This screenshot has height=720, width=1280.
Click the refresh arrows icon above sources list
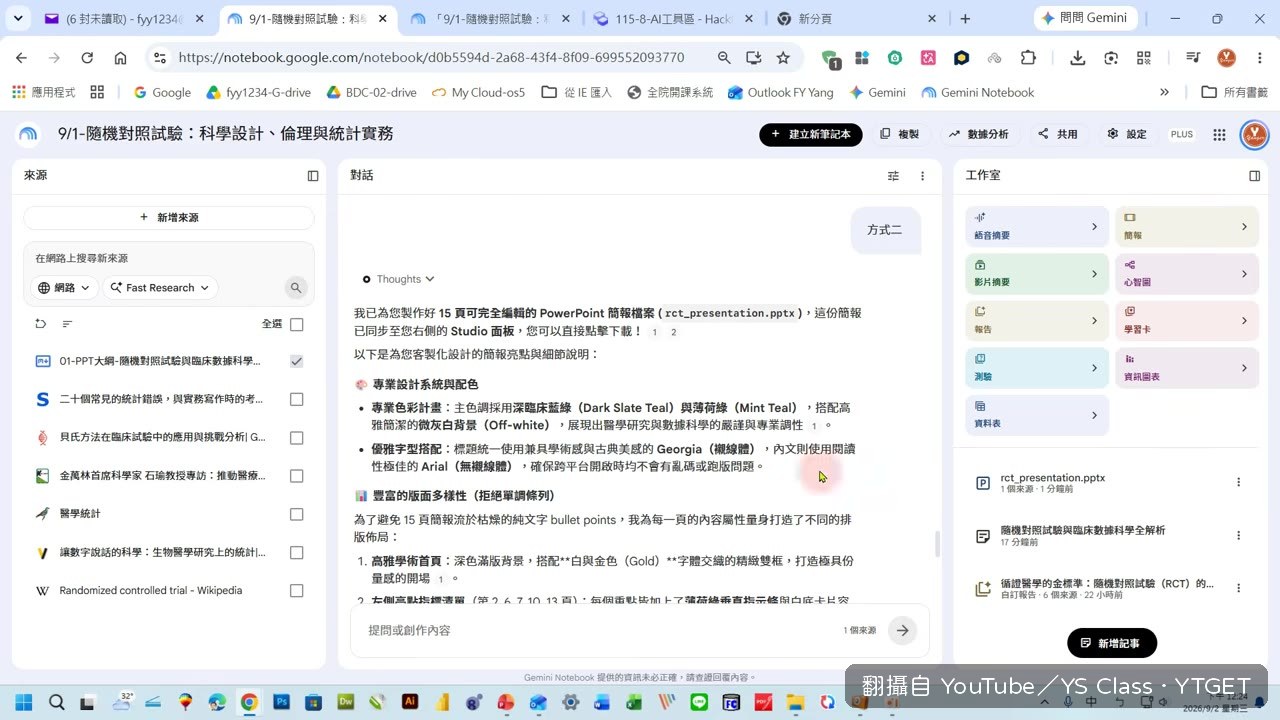(40, 324)
